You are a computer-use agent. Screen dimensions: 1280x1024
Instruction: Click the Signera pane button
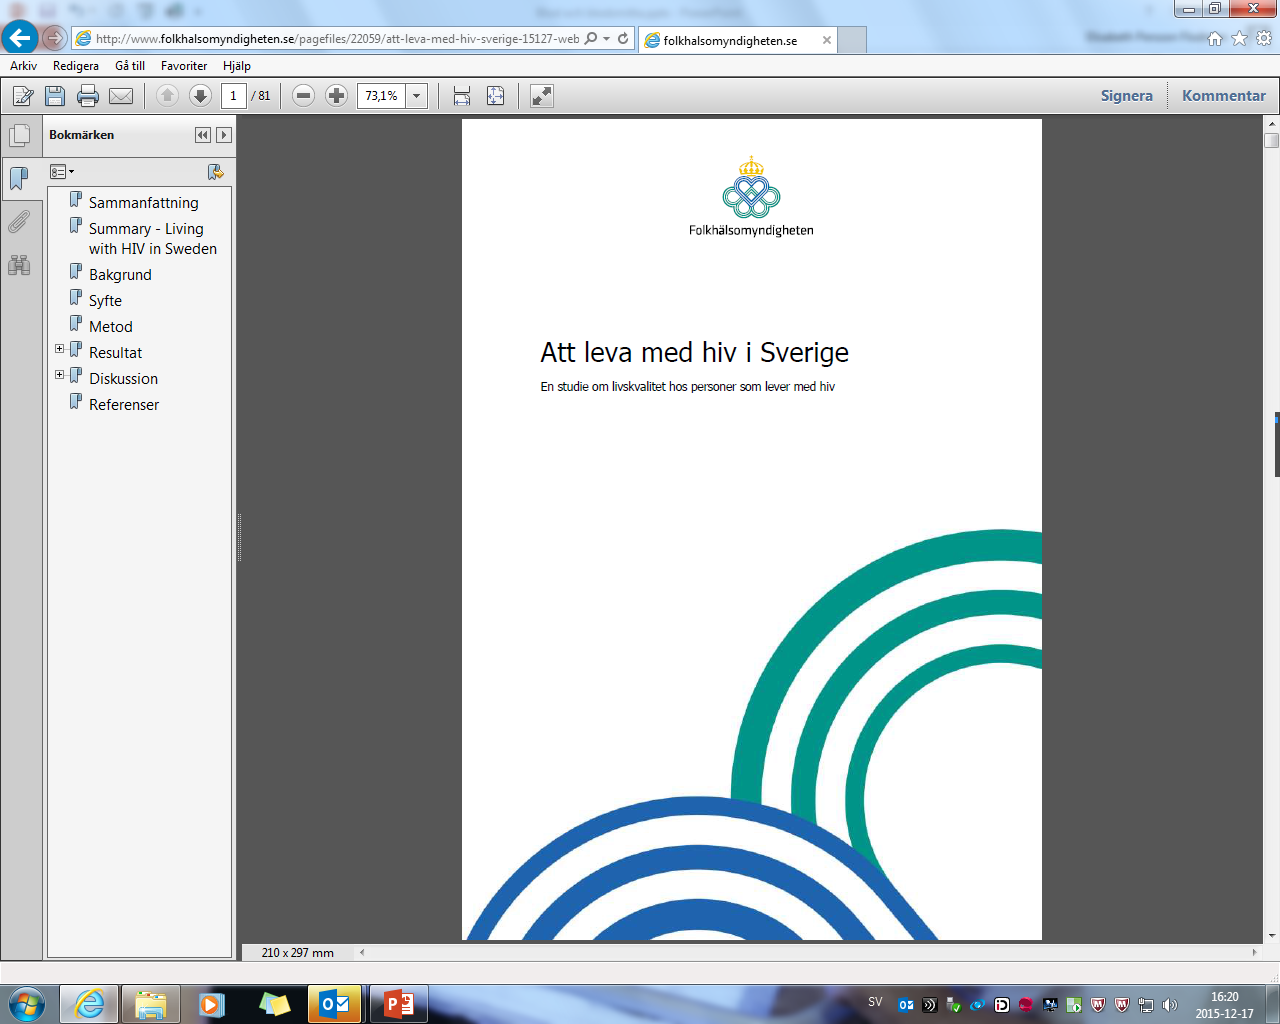[x=1127, y=96]
